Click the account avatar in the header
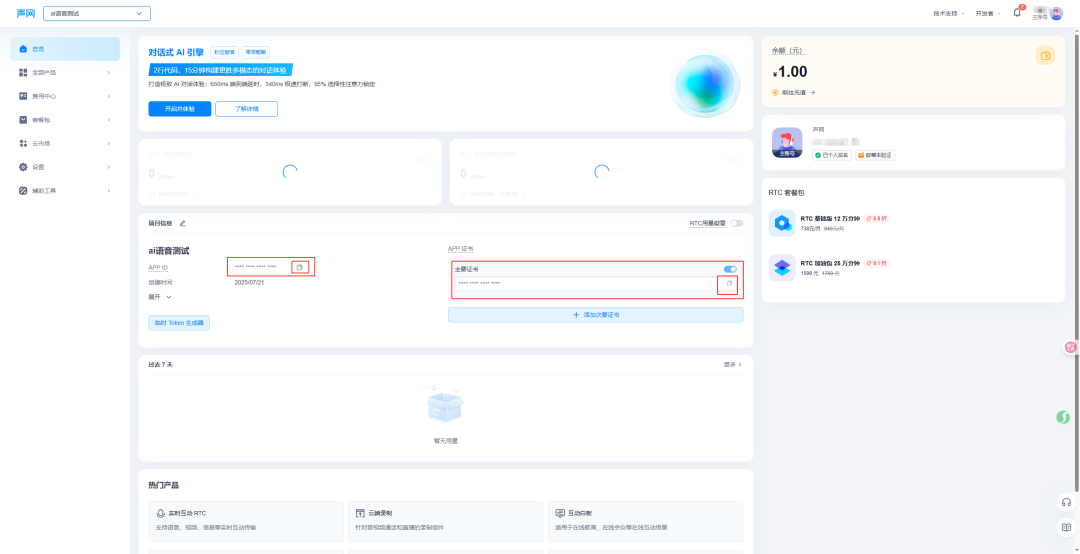The width and height of the screenshot is (1080, 554). tap(1056, 13)
